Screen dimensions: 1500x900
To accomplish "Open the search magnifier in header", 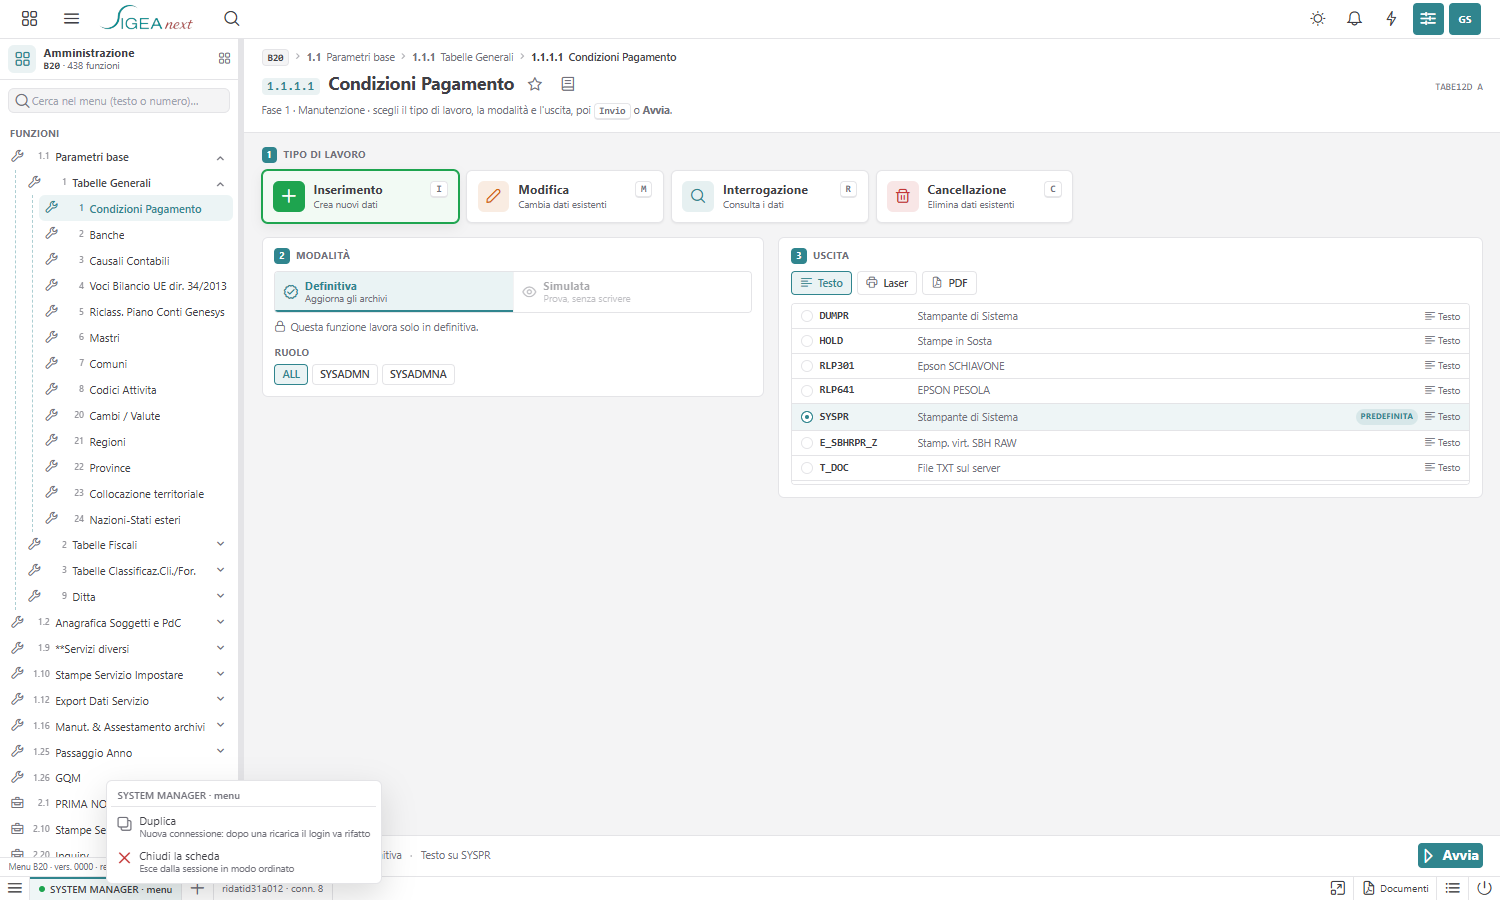I will coord(232,19).
